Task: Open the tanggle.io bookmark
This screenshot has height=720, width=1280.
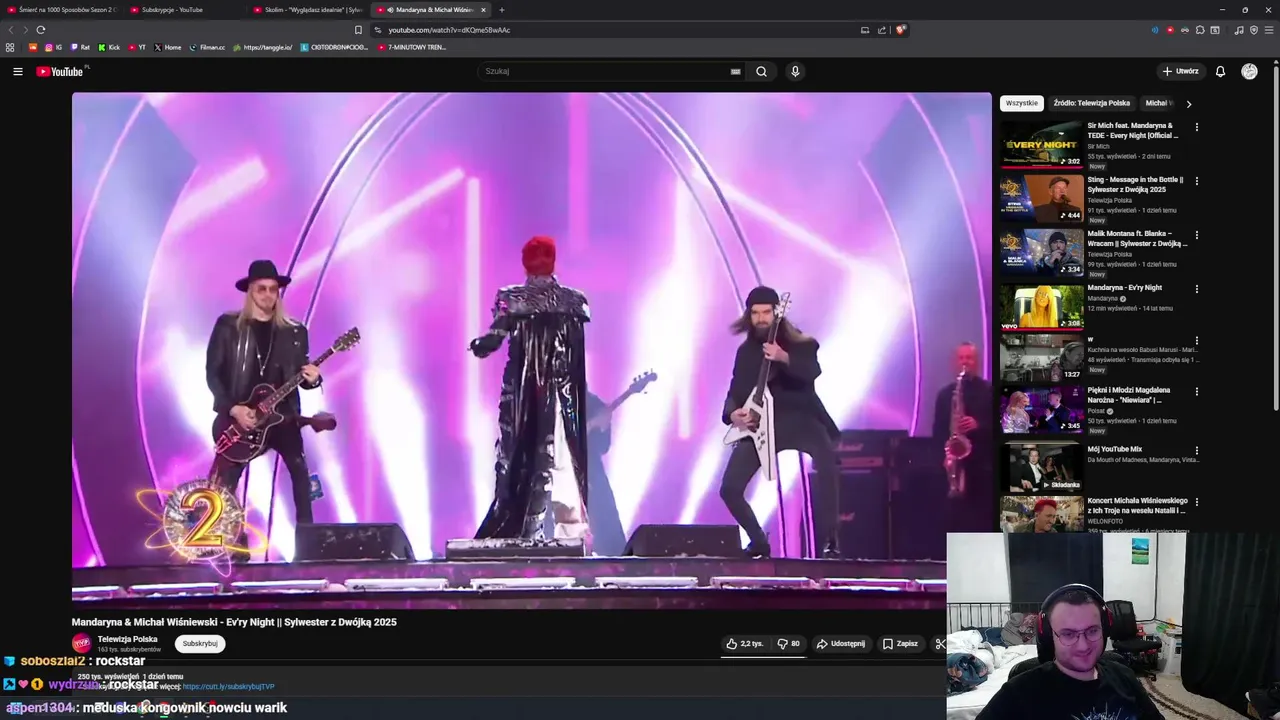Action: pyautogui.click(x=263, y=47)
